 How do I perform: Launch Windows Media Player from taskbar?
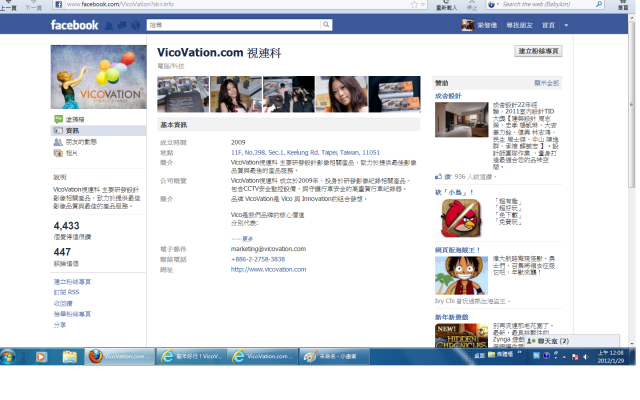coord(40,357)
